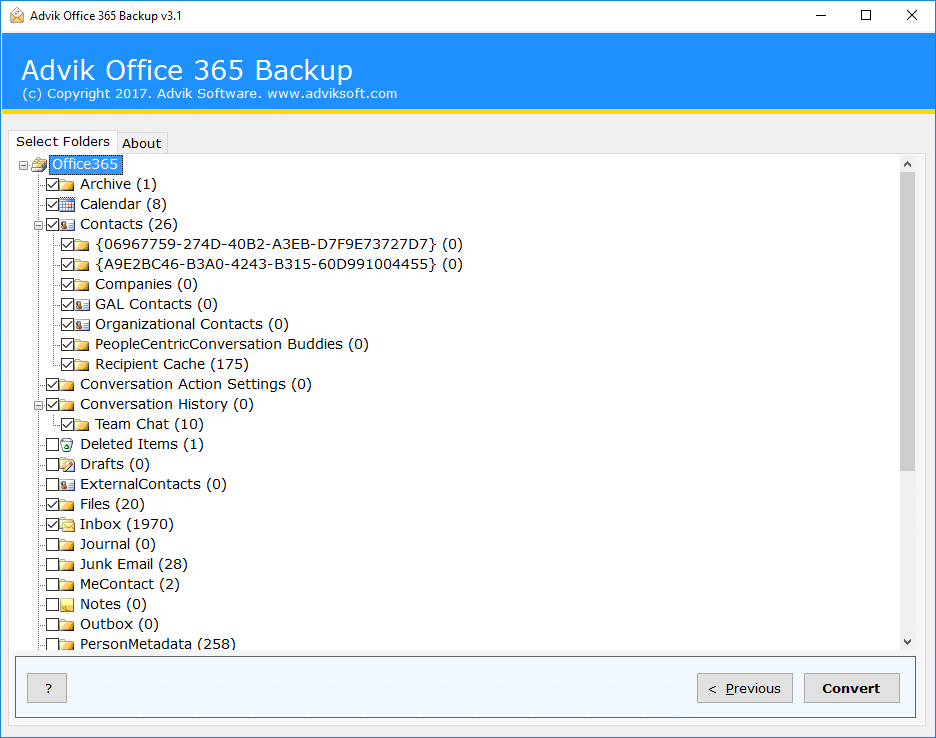Click the PeopleCentricConversation Buddies folder icon
The height and width of the screenshot is (738, 936).
[x=82, y=345]
